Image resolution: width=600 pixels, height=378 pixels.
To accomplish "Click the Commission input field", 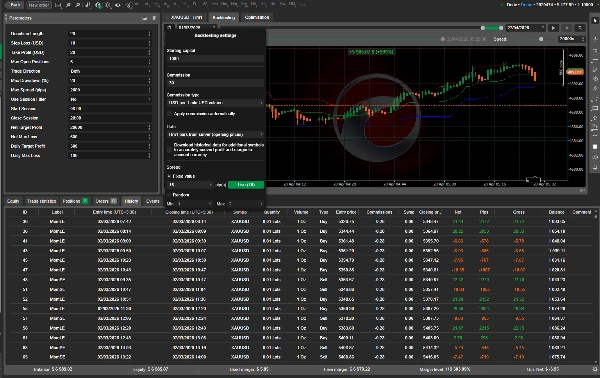I will [215, 83].
